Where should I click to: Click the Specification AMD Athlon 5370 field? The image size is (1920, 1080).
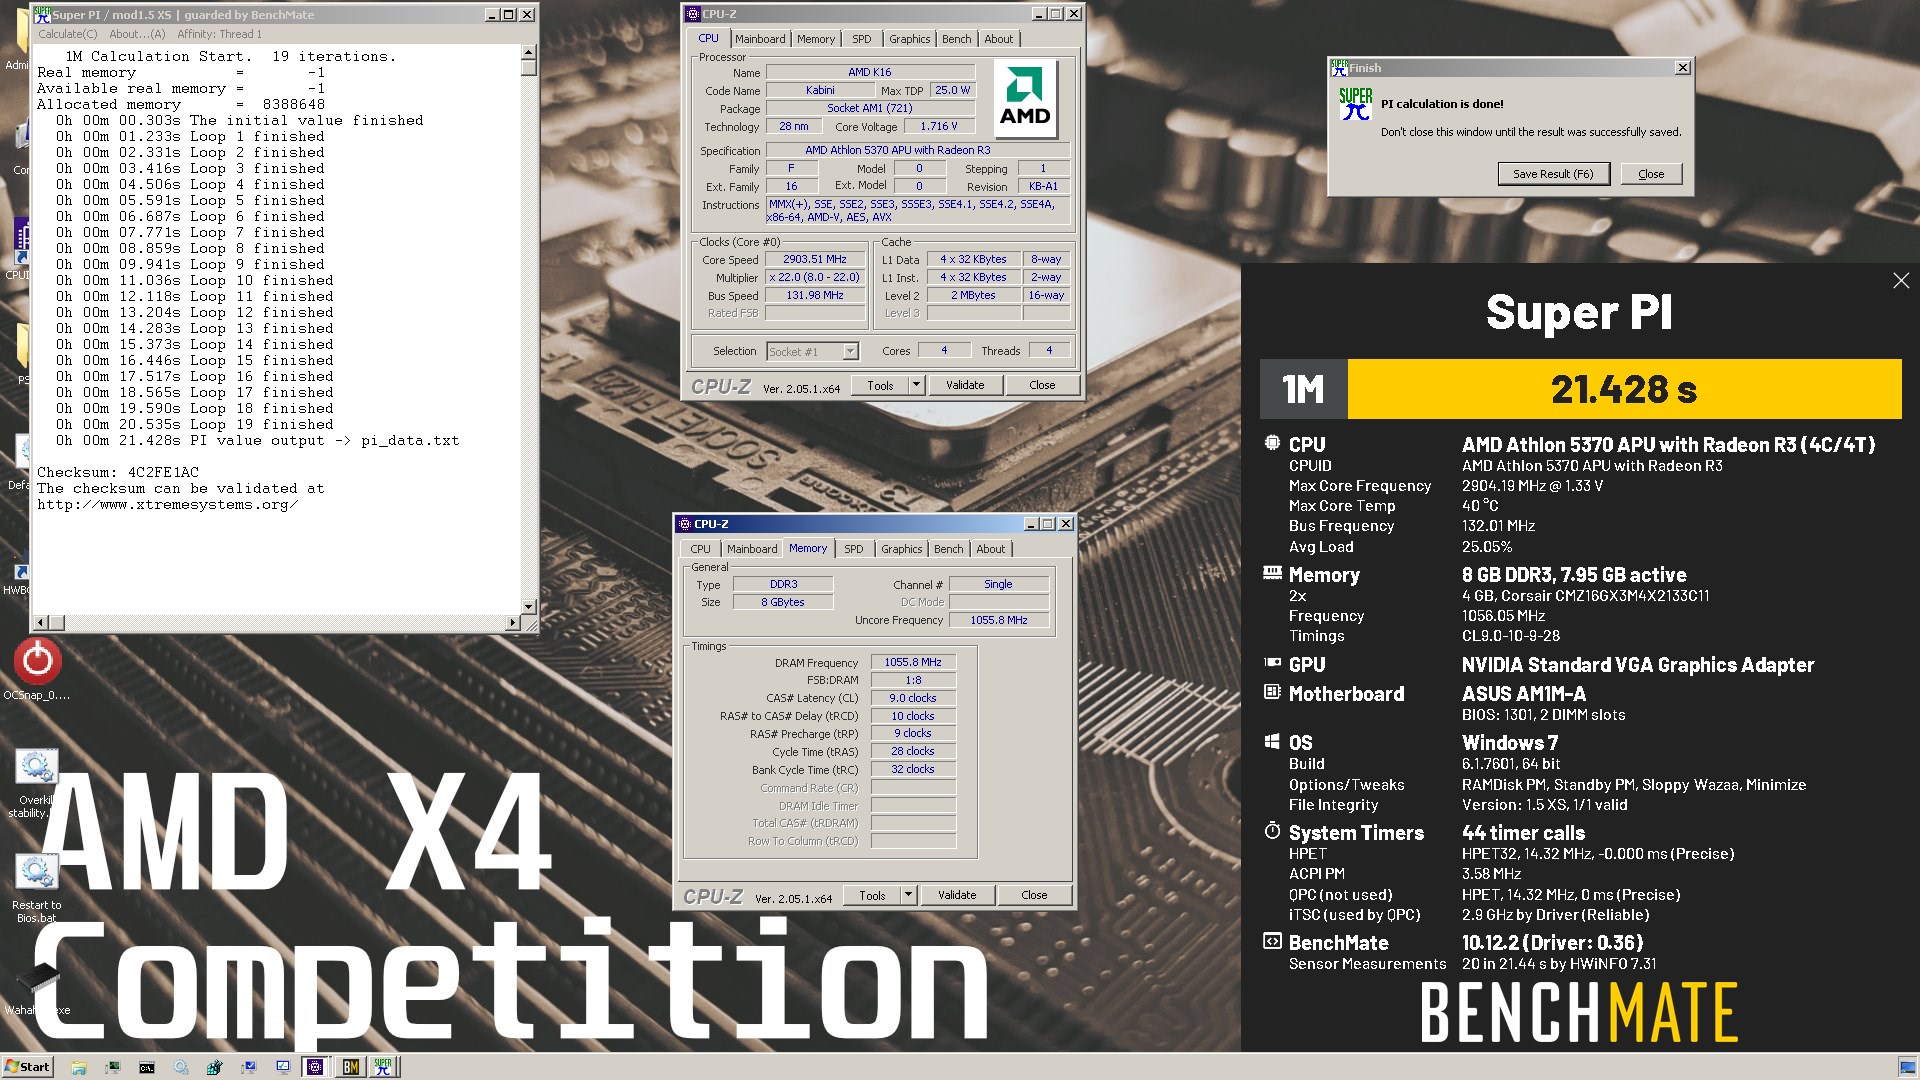click(918, 150)
